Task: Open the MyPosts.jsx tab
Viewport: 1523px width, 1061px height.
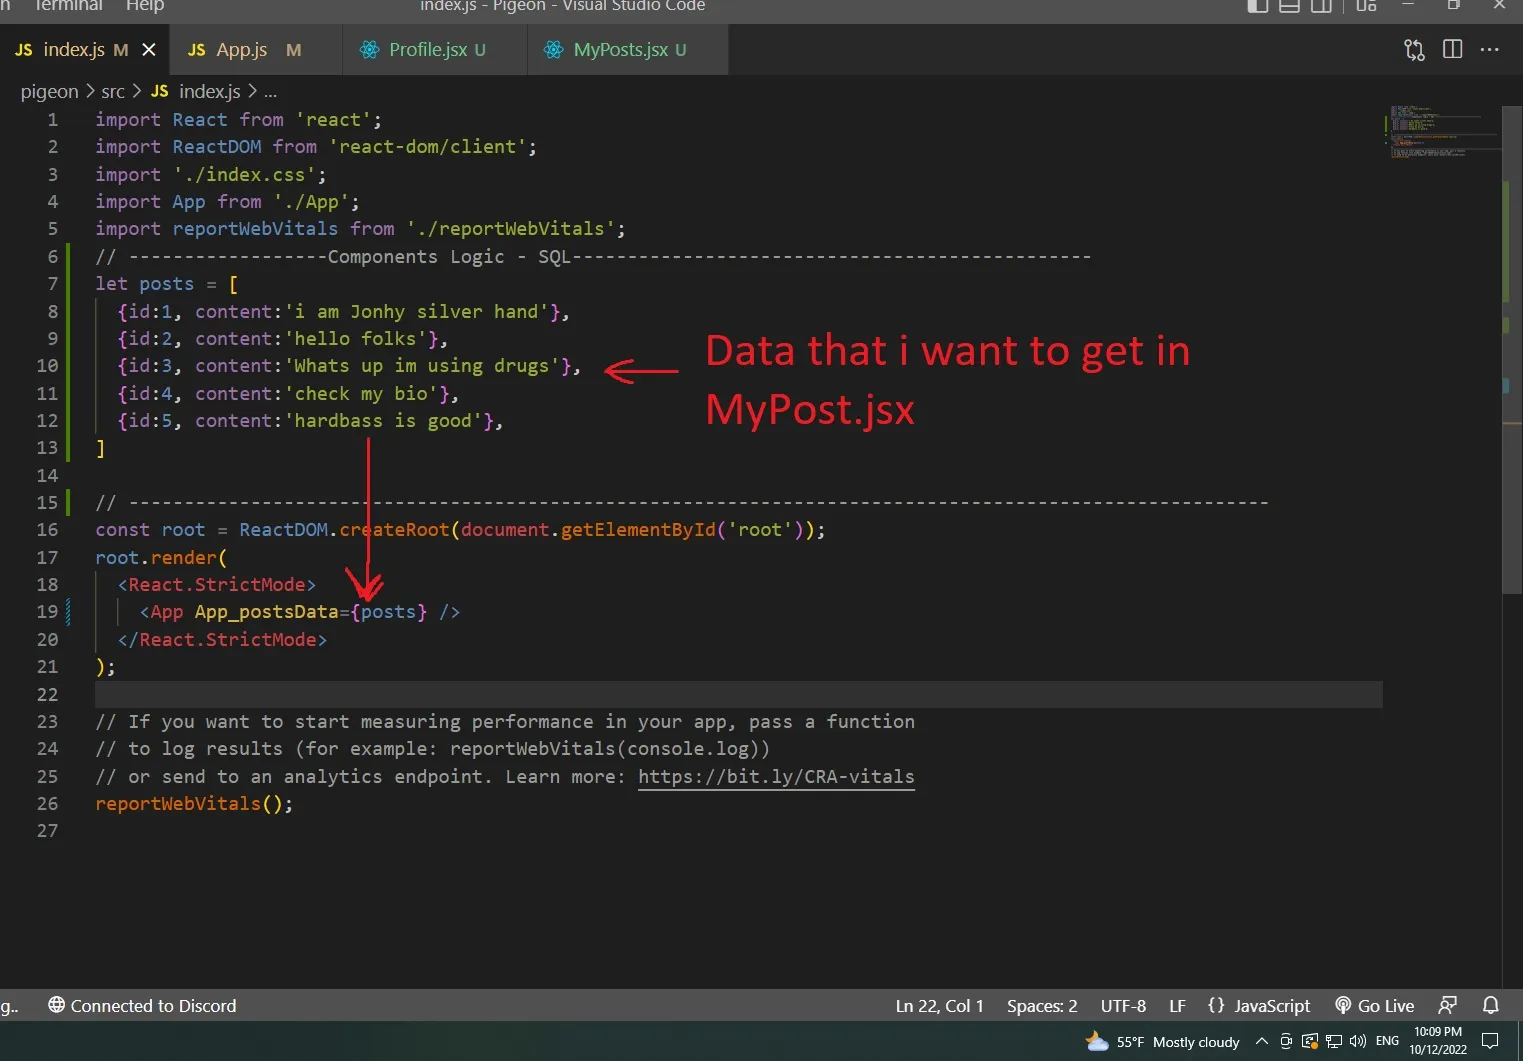Action: (620, 50)
